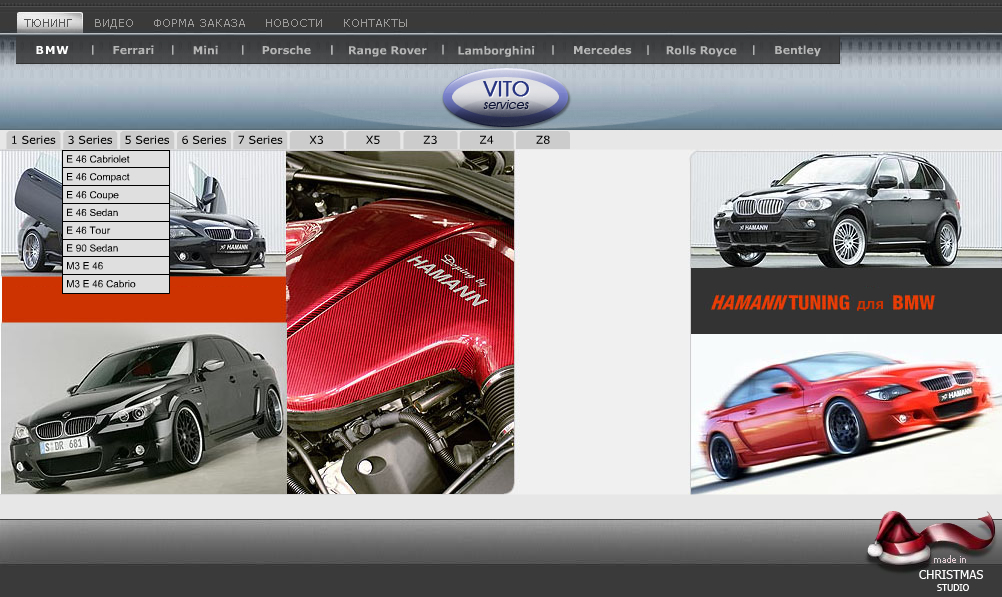Open the ТЮНИНГ tab

(49, 22)
